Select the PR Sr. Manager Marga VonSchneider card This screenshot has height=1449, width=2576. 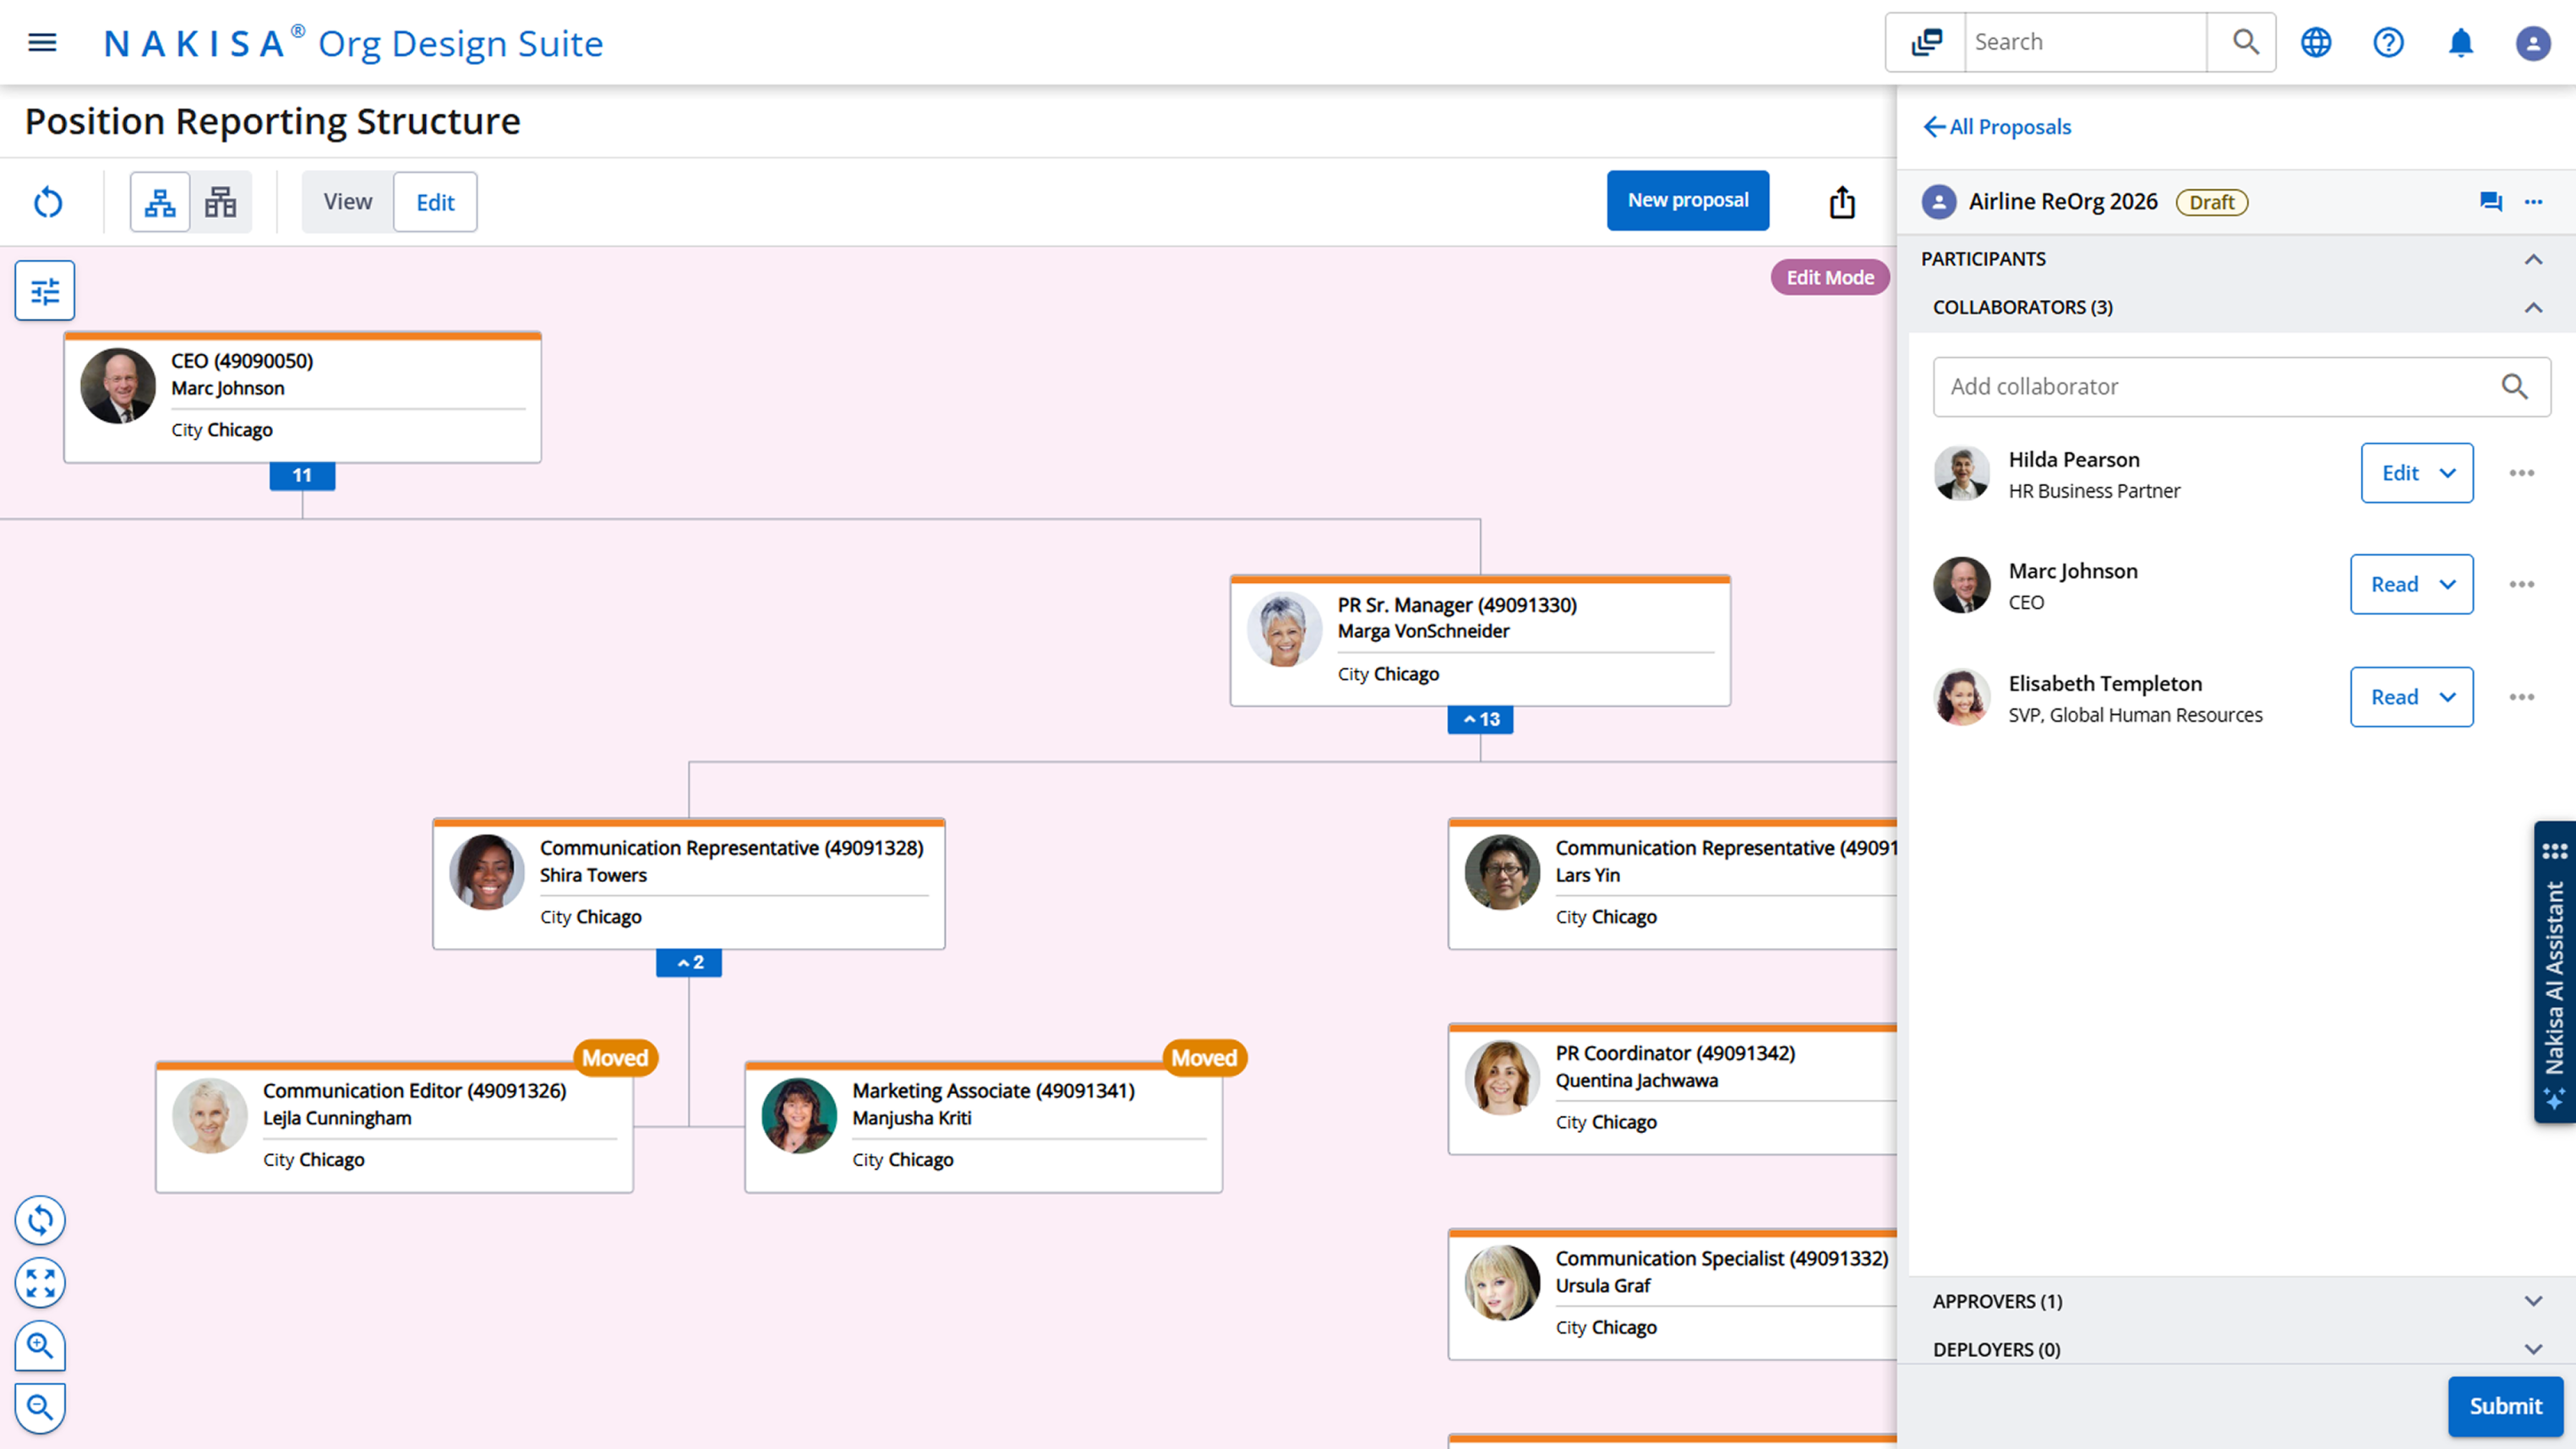(1480, 642)
